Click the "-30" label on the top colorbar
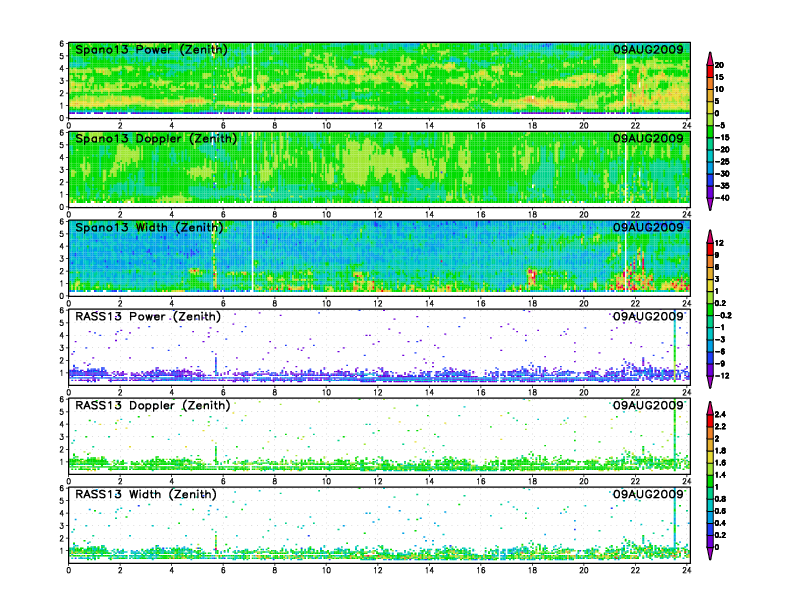Image resolution: width=792 pixels, height=612 pixels. coord(722,174)
